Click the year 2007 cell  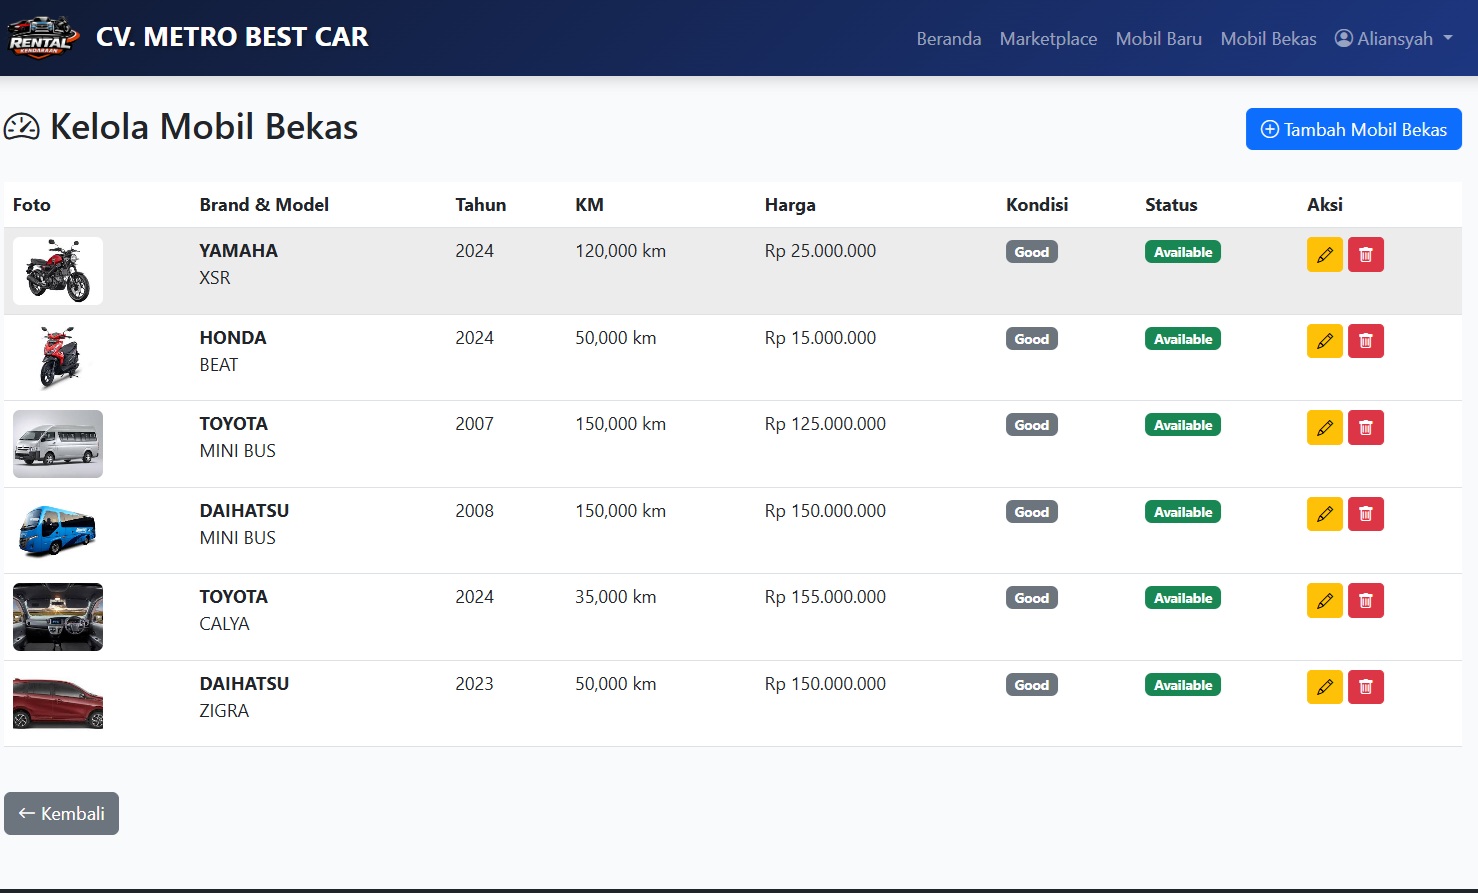(474, 424)
